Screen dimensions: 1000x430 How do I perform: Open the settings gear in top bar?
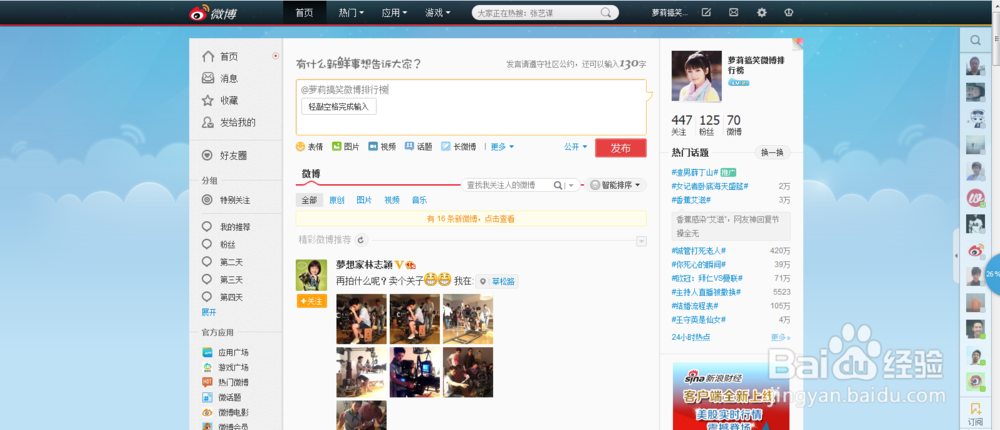pyautogui.click(x=761, y=13)
